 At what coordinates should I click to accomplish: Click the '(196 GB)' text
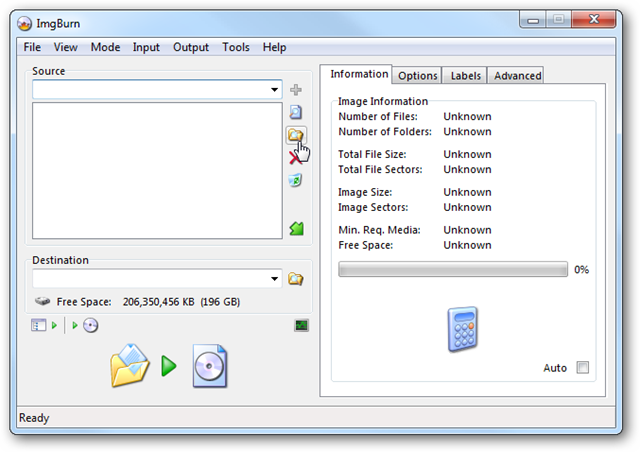[220, 302]
